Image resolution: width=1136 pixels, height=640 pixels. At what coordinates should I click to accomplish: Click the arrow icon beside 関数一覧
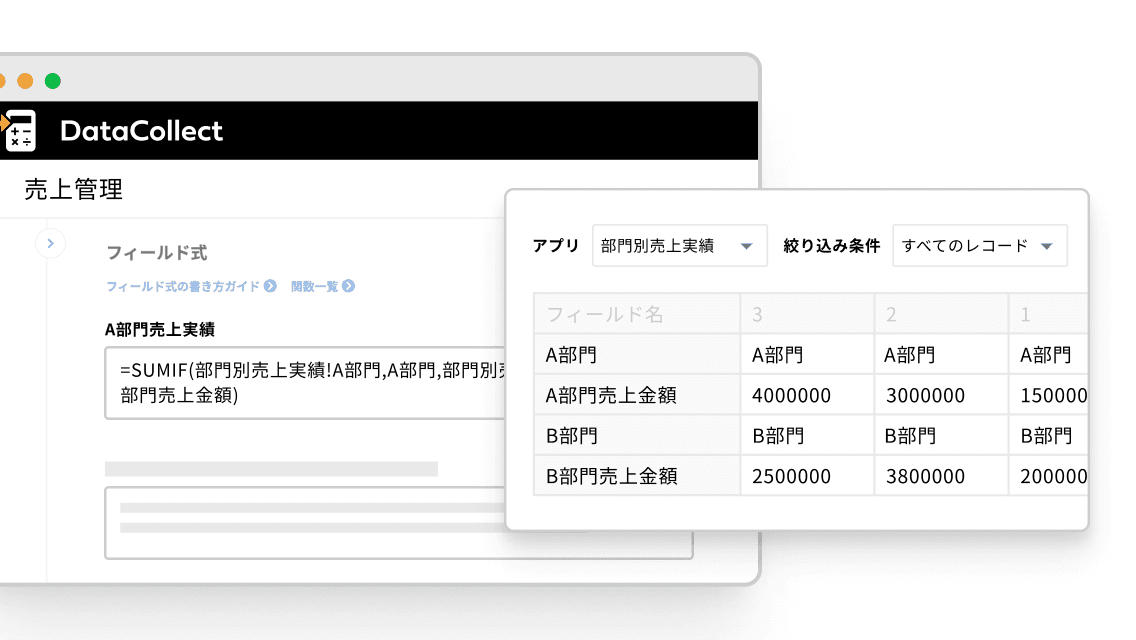click(x=349, y=286)
